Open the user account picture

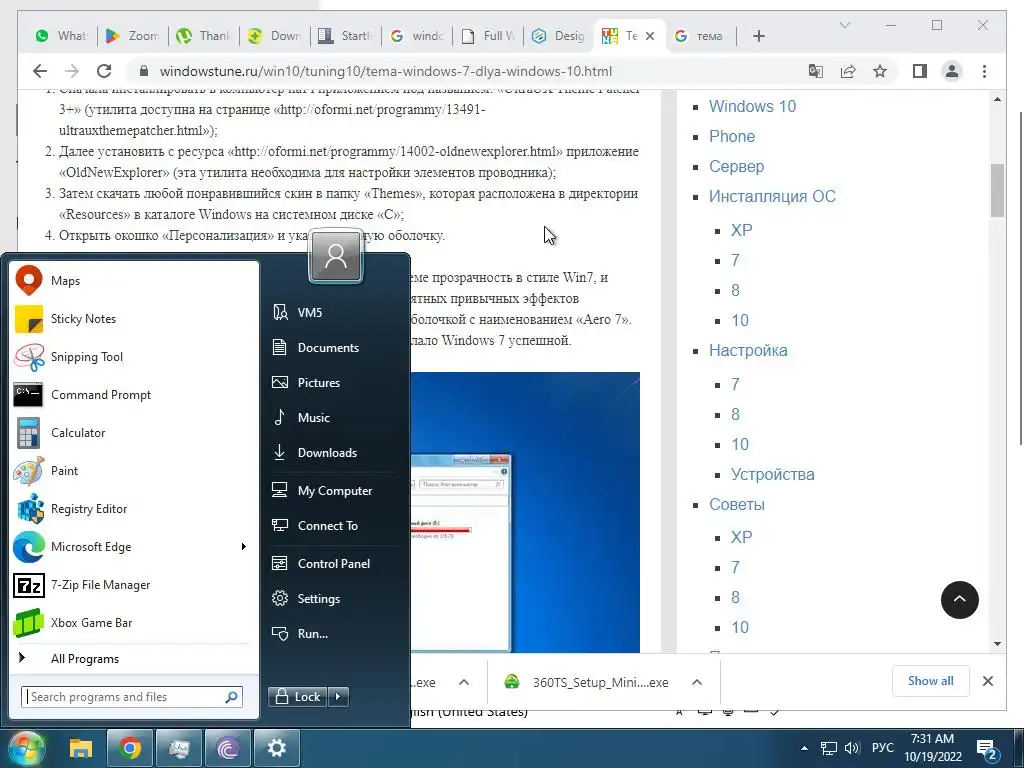click(336, 256)
